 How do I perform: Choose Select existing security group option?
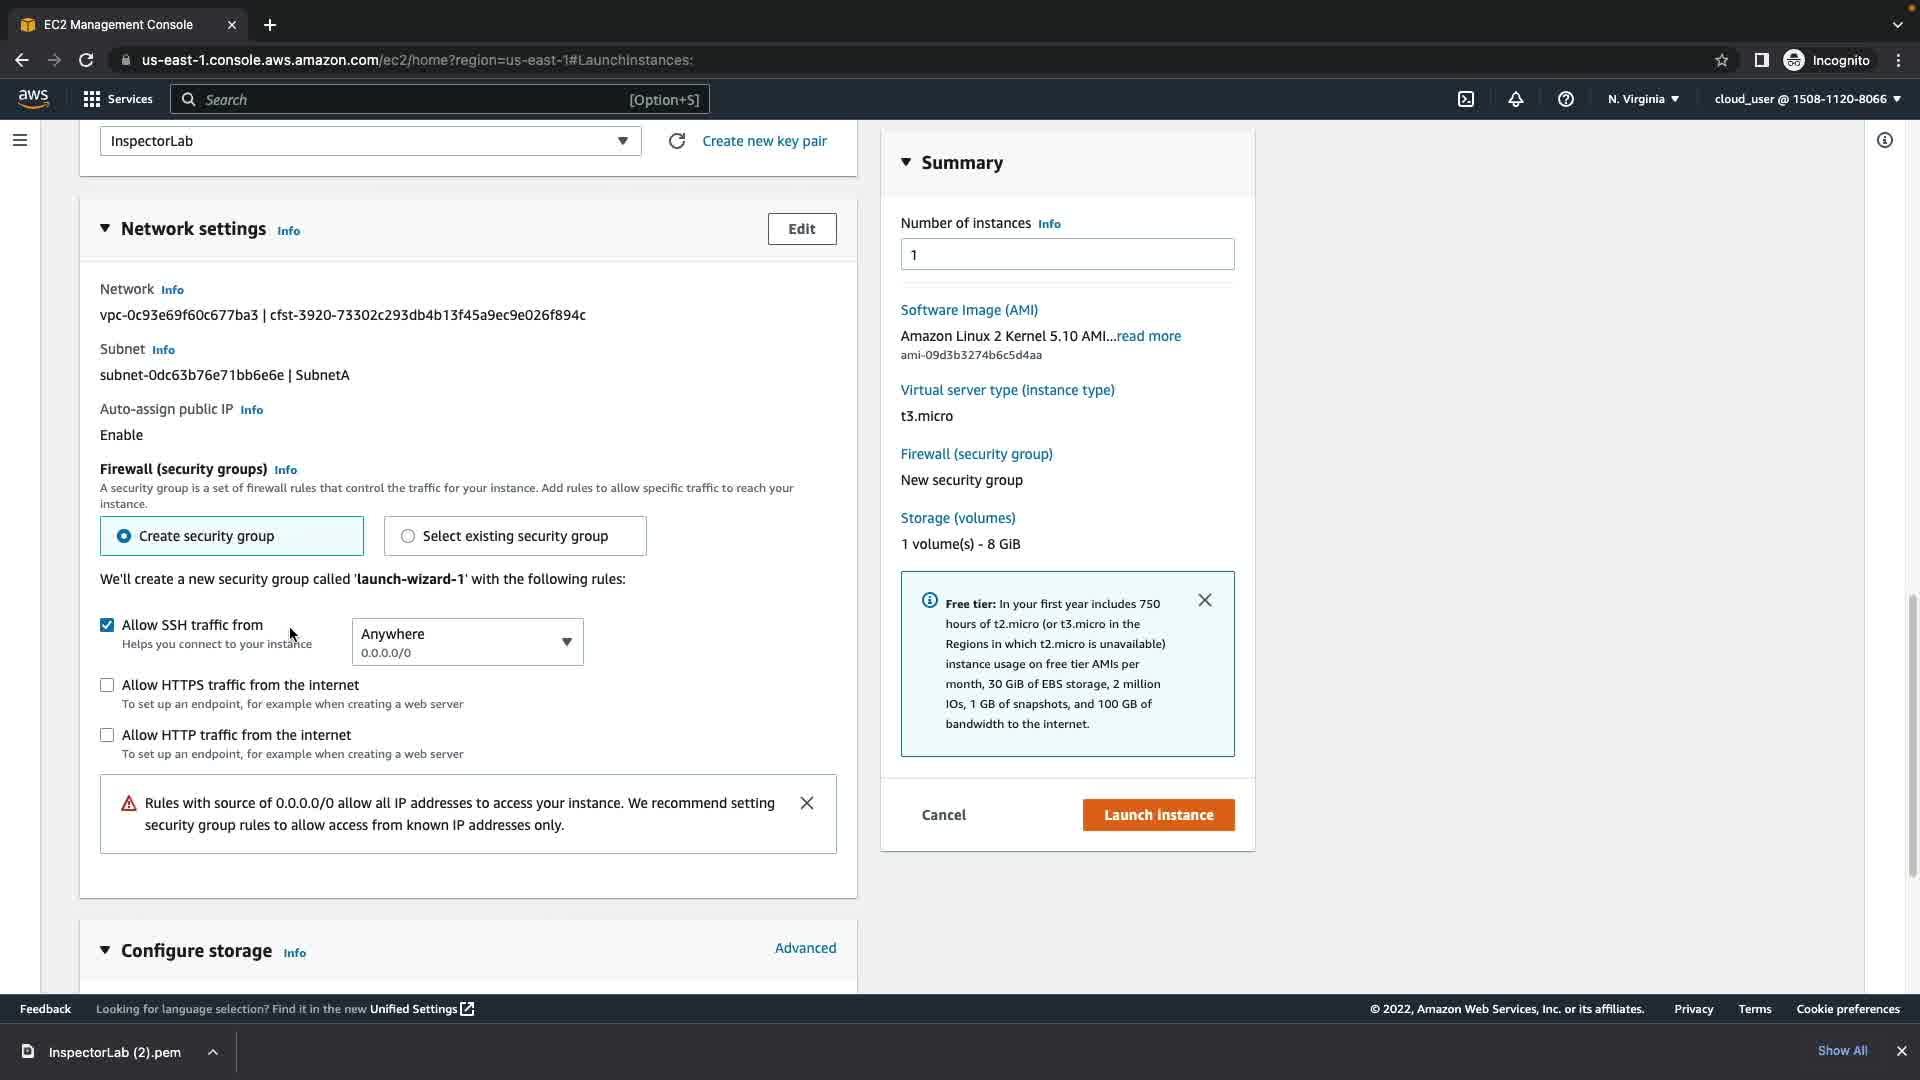click(x=408, y=536)
